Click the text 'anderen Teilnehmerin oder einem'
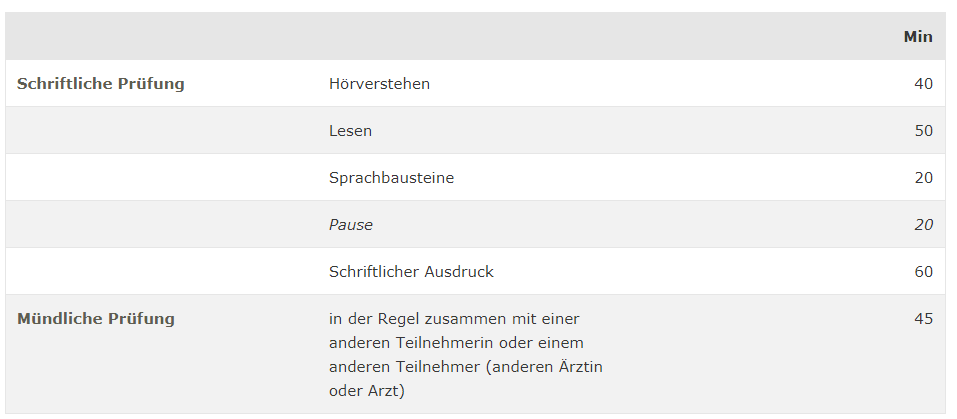The width and height of the screenshot is (957, 419). click(x=456, y=343)
